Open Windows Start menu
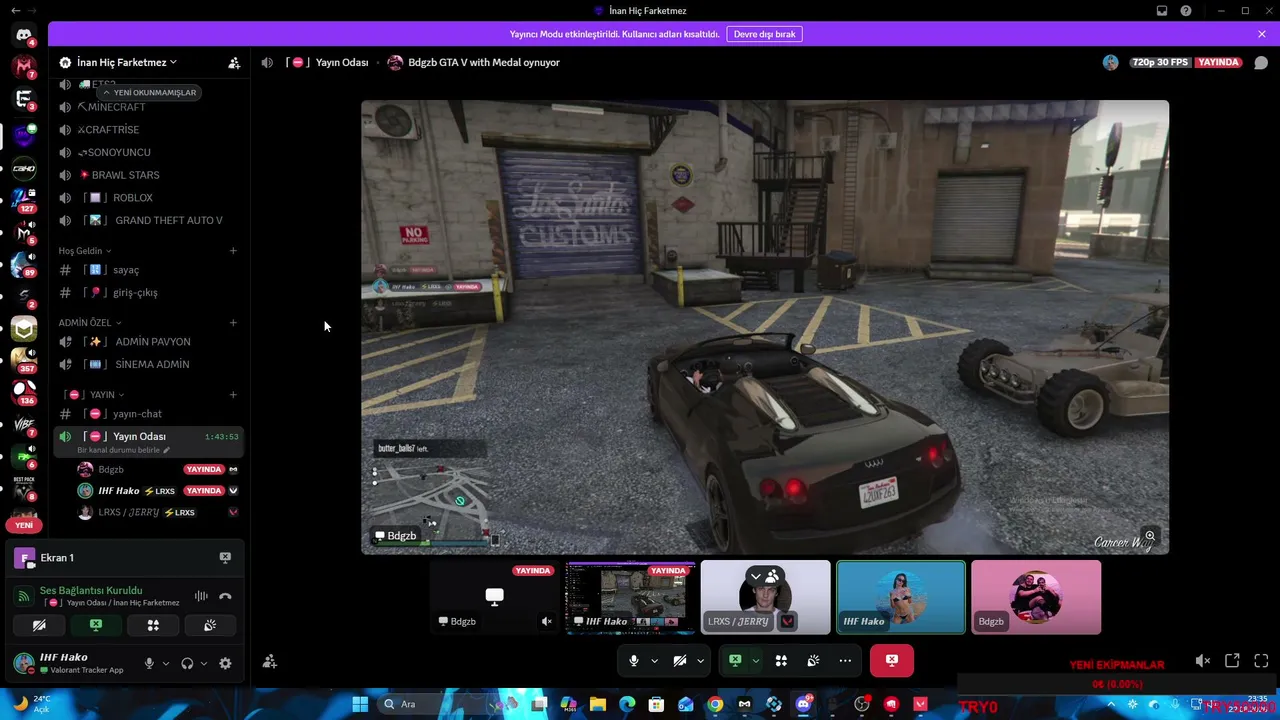Viewport: 1280px width, 720px height. pos(360,704)
